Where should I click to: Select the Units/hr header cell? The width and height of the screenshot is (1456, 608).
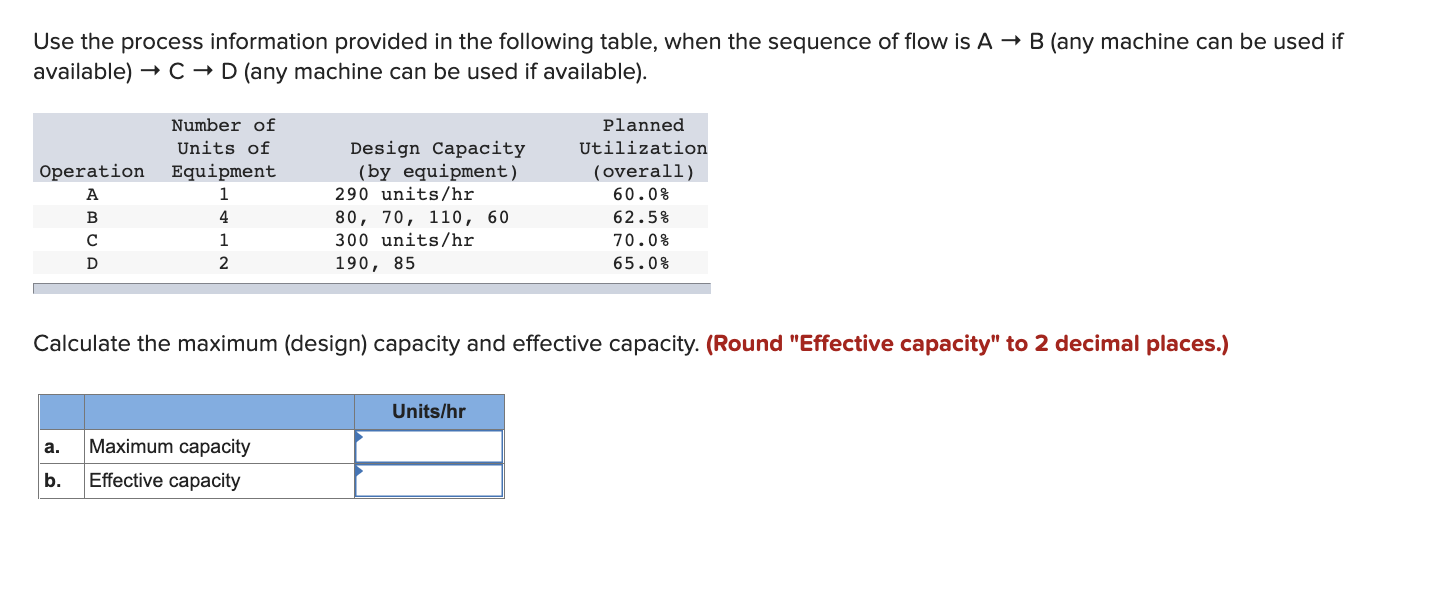(x=428, y=411)
